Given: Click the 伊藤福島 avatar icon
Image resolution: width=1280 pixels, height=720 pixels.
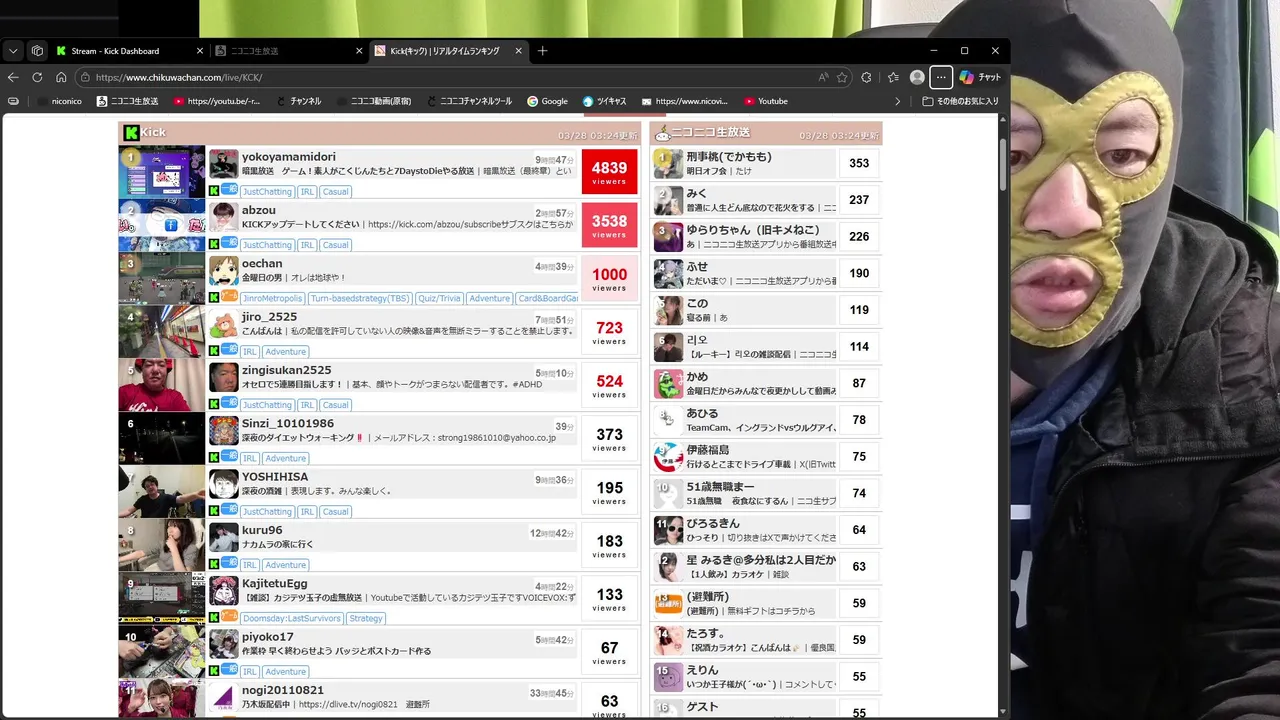Looking at the screenshot, I should 669,457.
